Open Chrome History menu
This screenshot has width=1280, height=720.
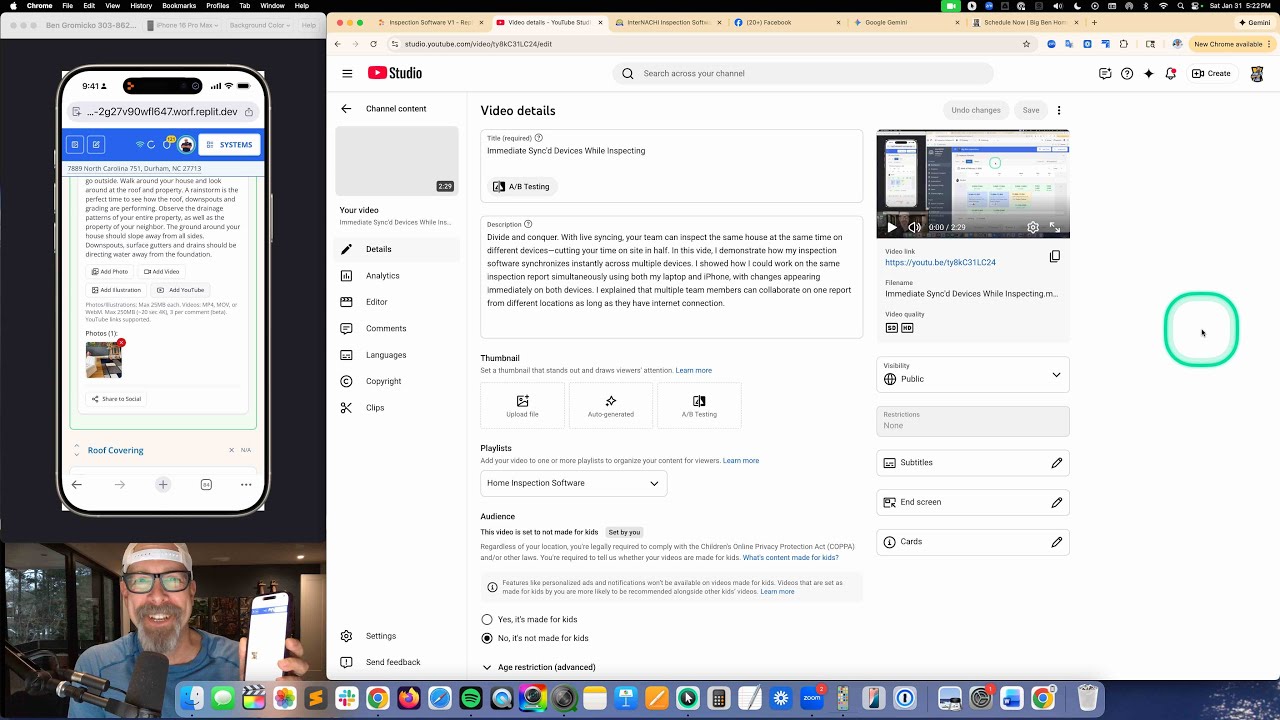point(141,6)
